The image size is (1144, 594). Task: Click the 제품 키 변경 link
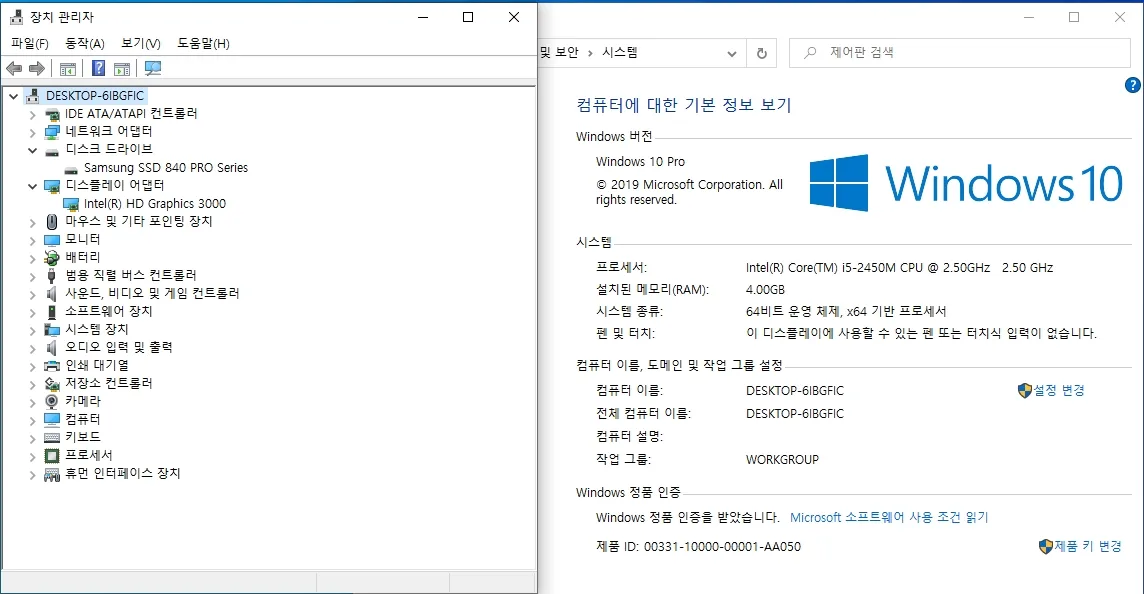[1088, 546]
